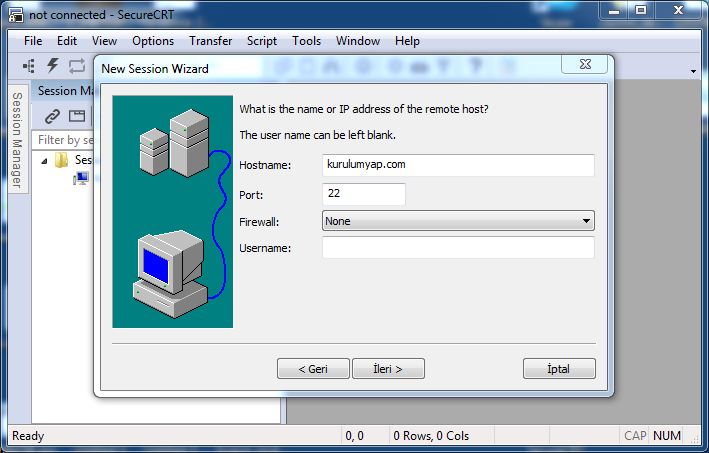Click the '< Geri' back button
Screen dimensions: 709x453
point(313,369)
